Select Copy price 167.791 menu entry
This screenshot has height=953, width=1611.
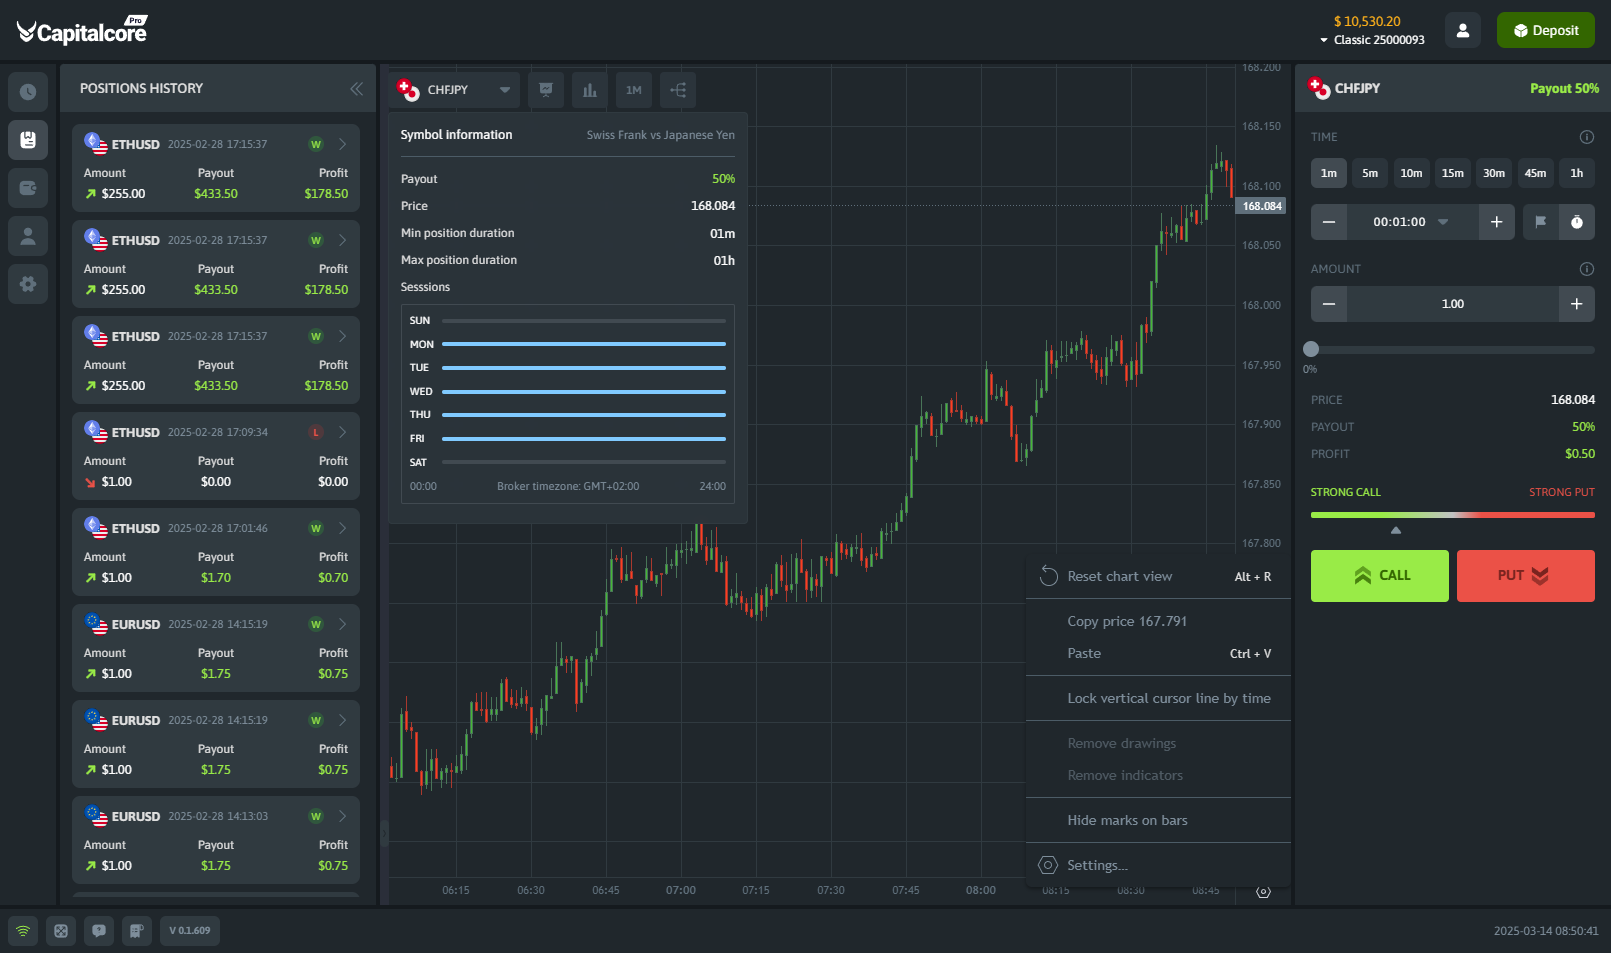(x=1158, y=622)
